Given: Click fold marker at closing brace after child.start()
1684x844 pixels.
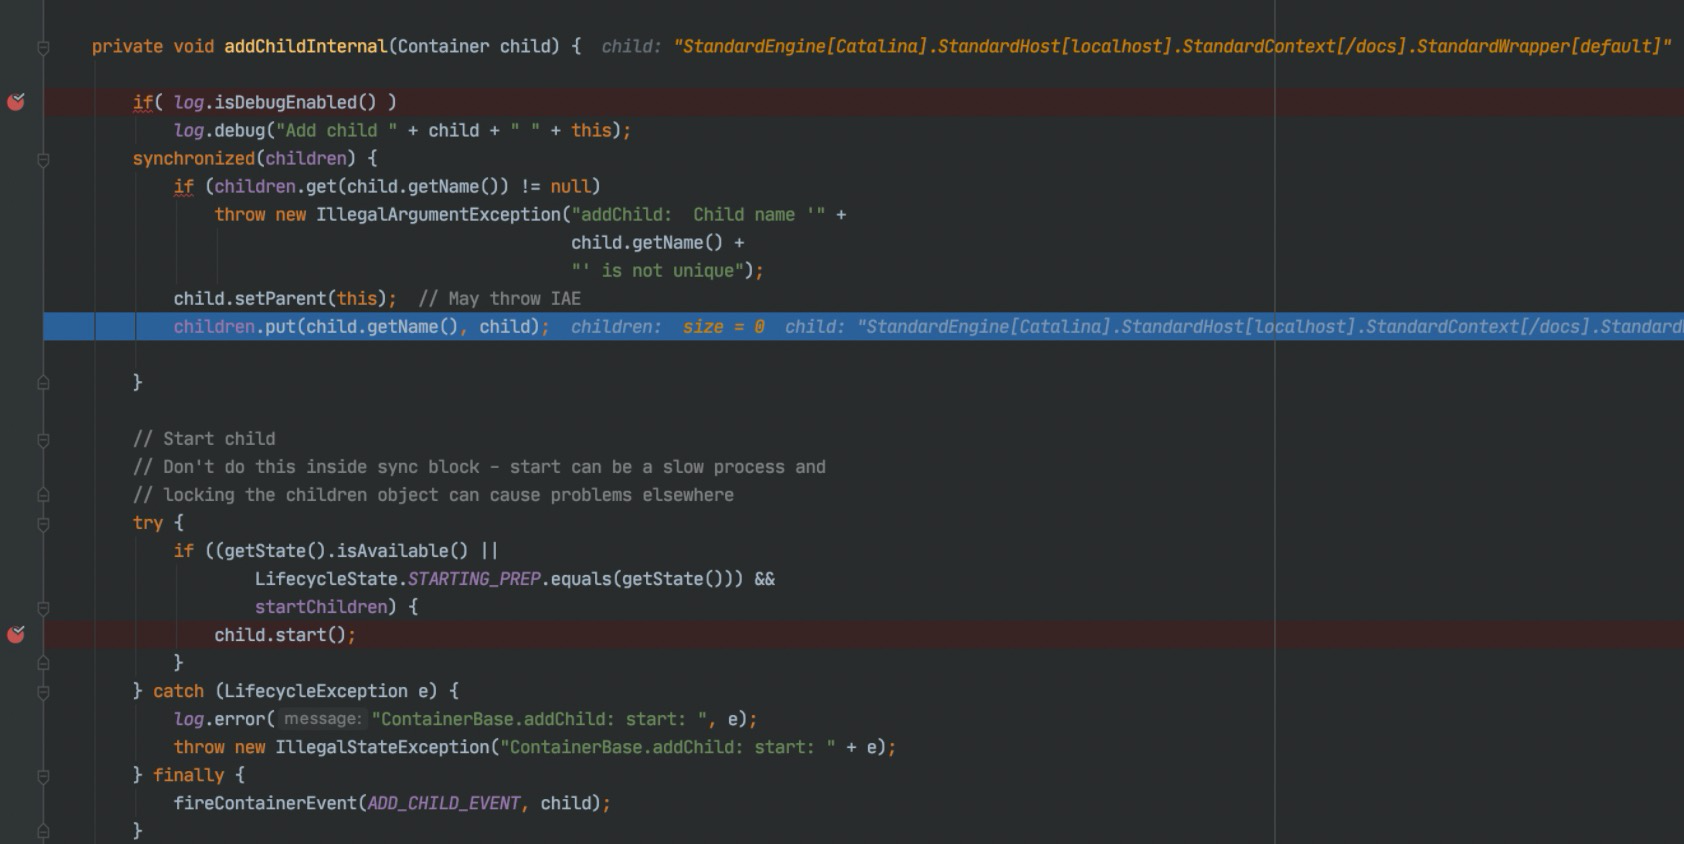Looking at the screenshot, I should coord(43,662).
